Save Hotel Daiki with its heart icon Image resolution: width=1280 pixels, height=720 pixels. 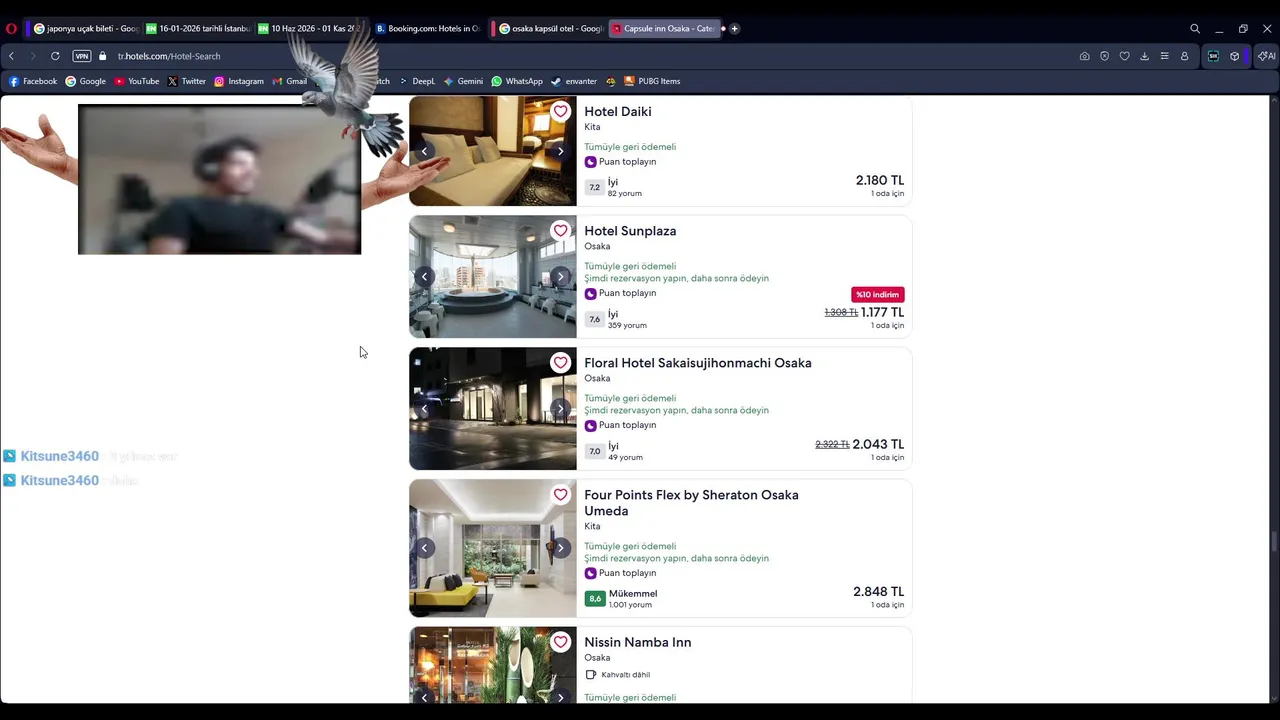point(560,111)
